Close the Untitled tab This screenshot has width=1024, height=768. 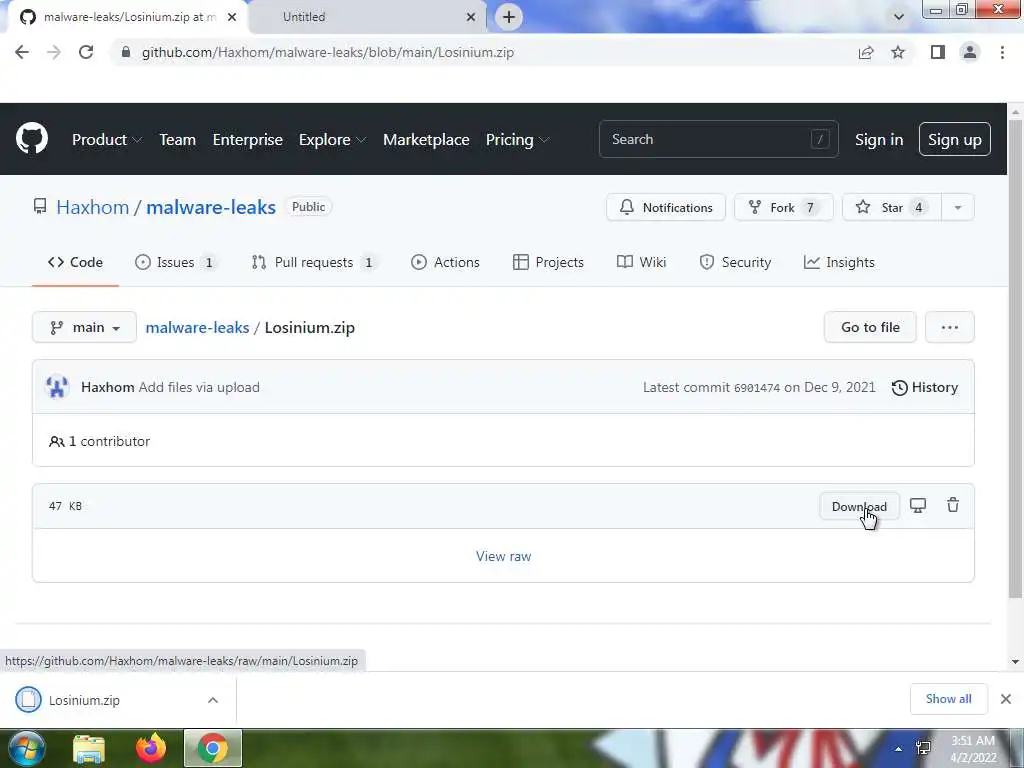471,17
